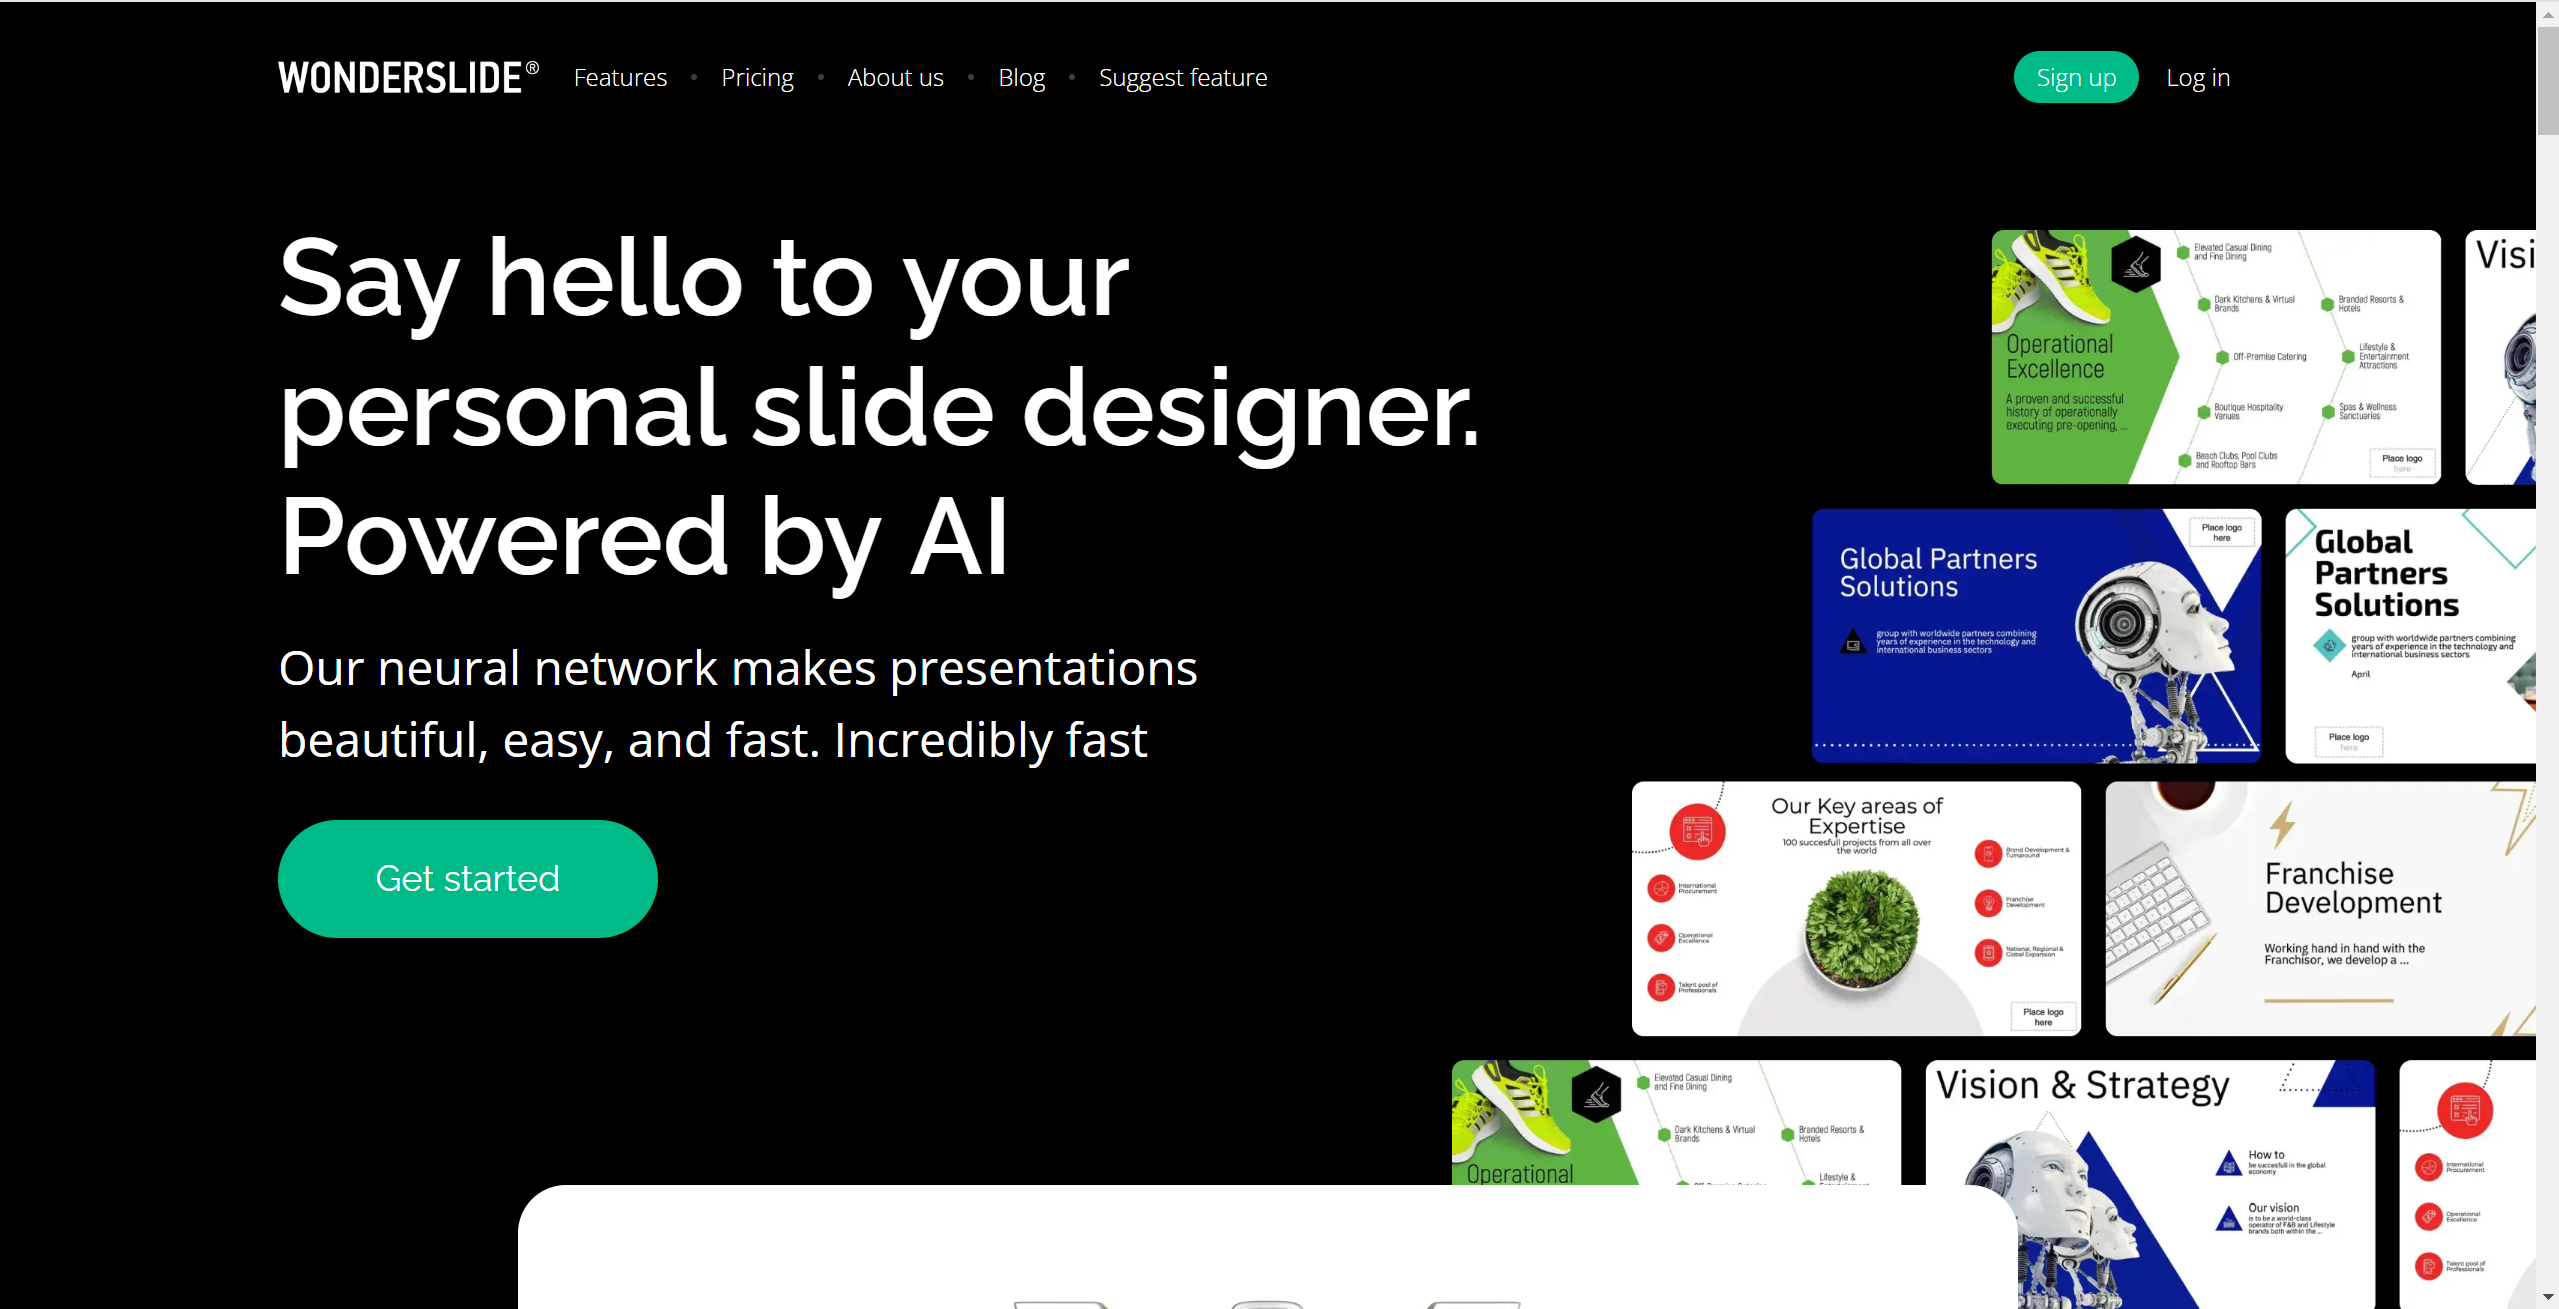Click the green Sign up button
The width and height of the screenshot is (2559, 1309).
click(x=2076, y=77)
